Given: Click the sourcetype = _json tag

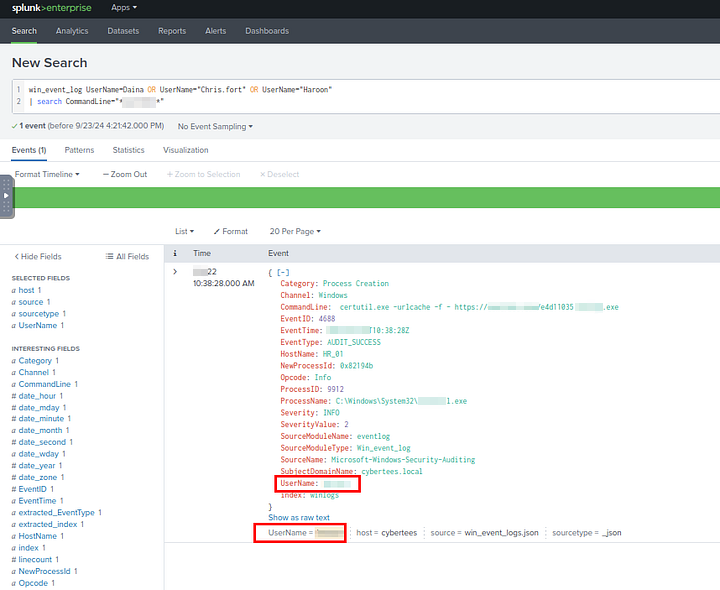Looking at the screenshot, I should click(586, 533).
